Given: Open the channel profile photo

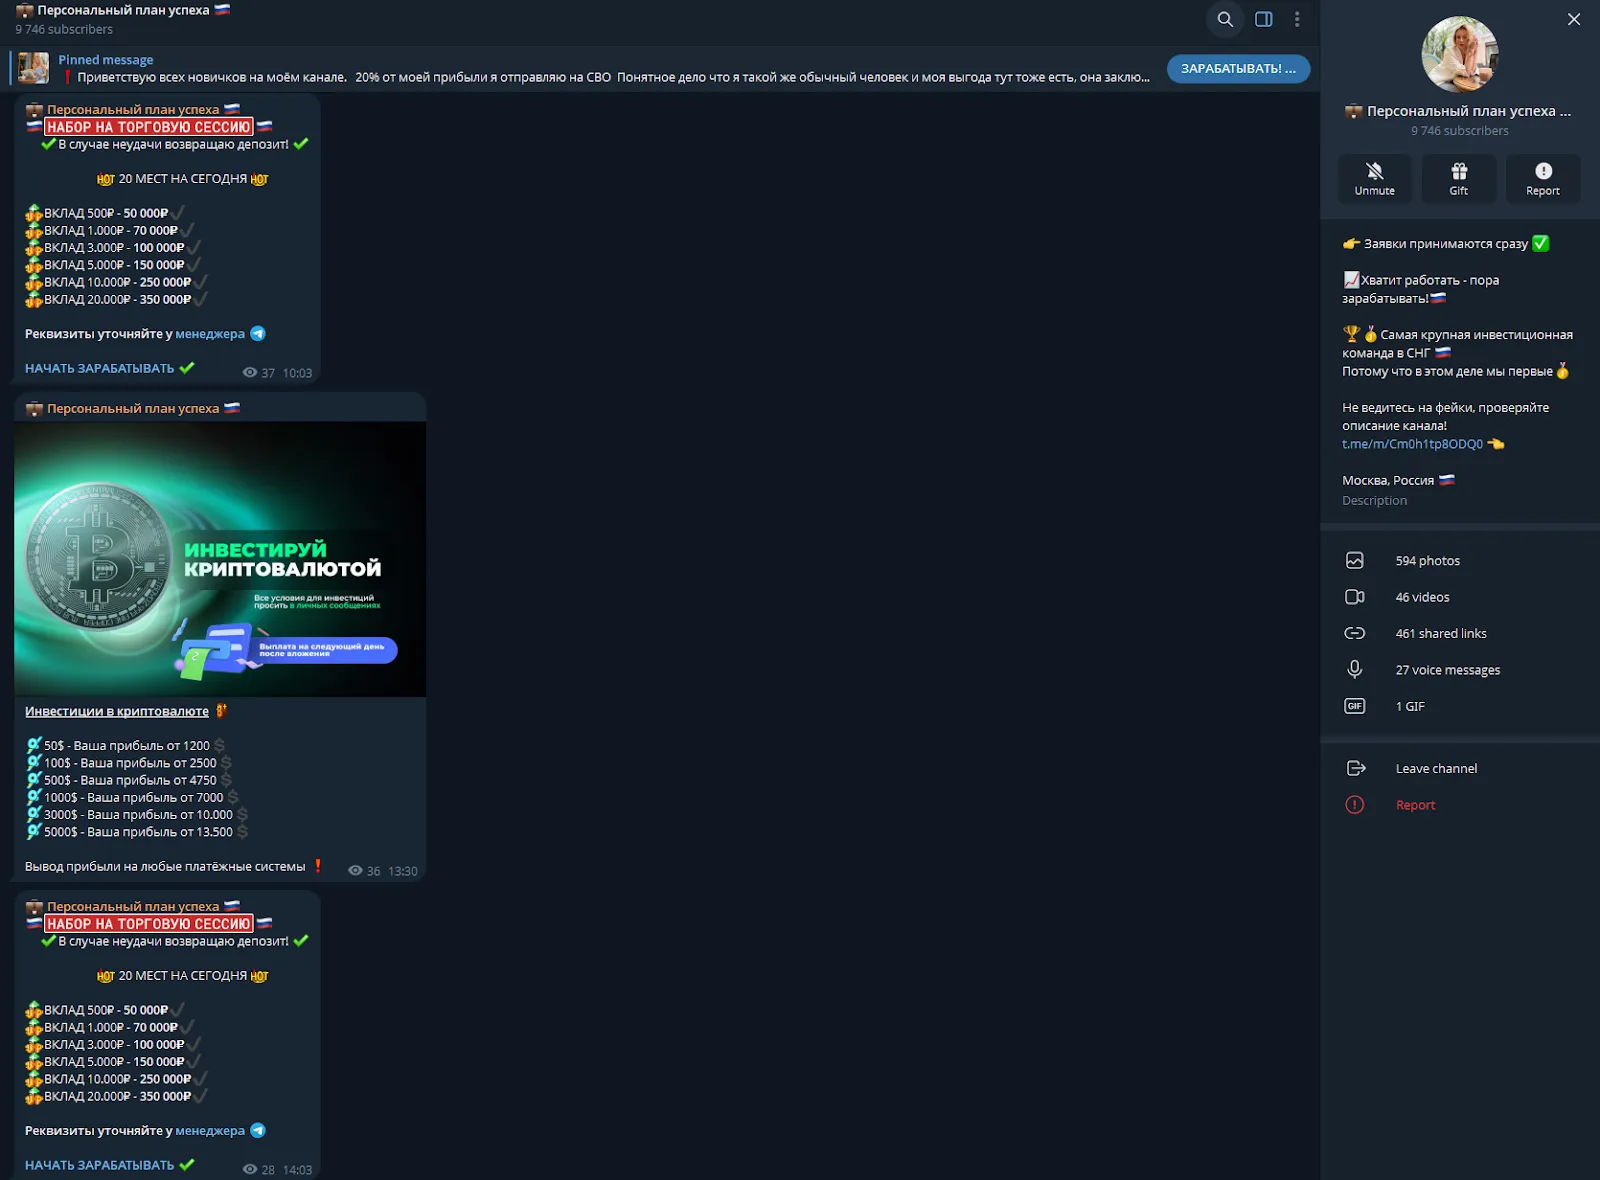Looking at the screenshot, I should tap(1460, 54).
